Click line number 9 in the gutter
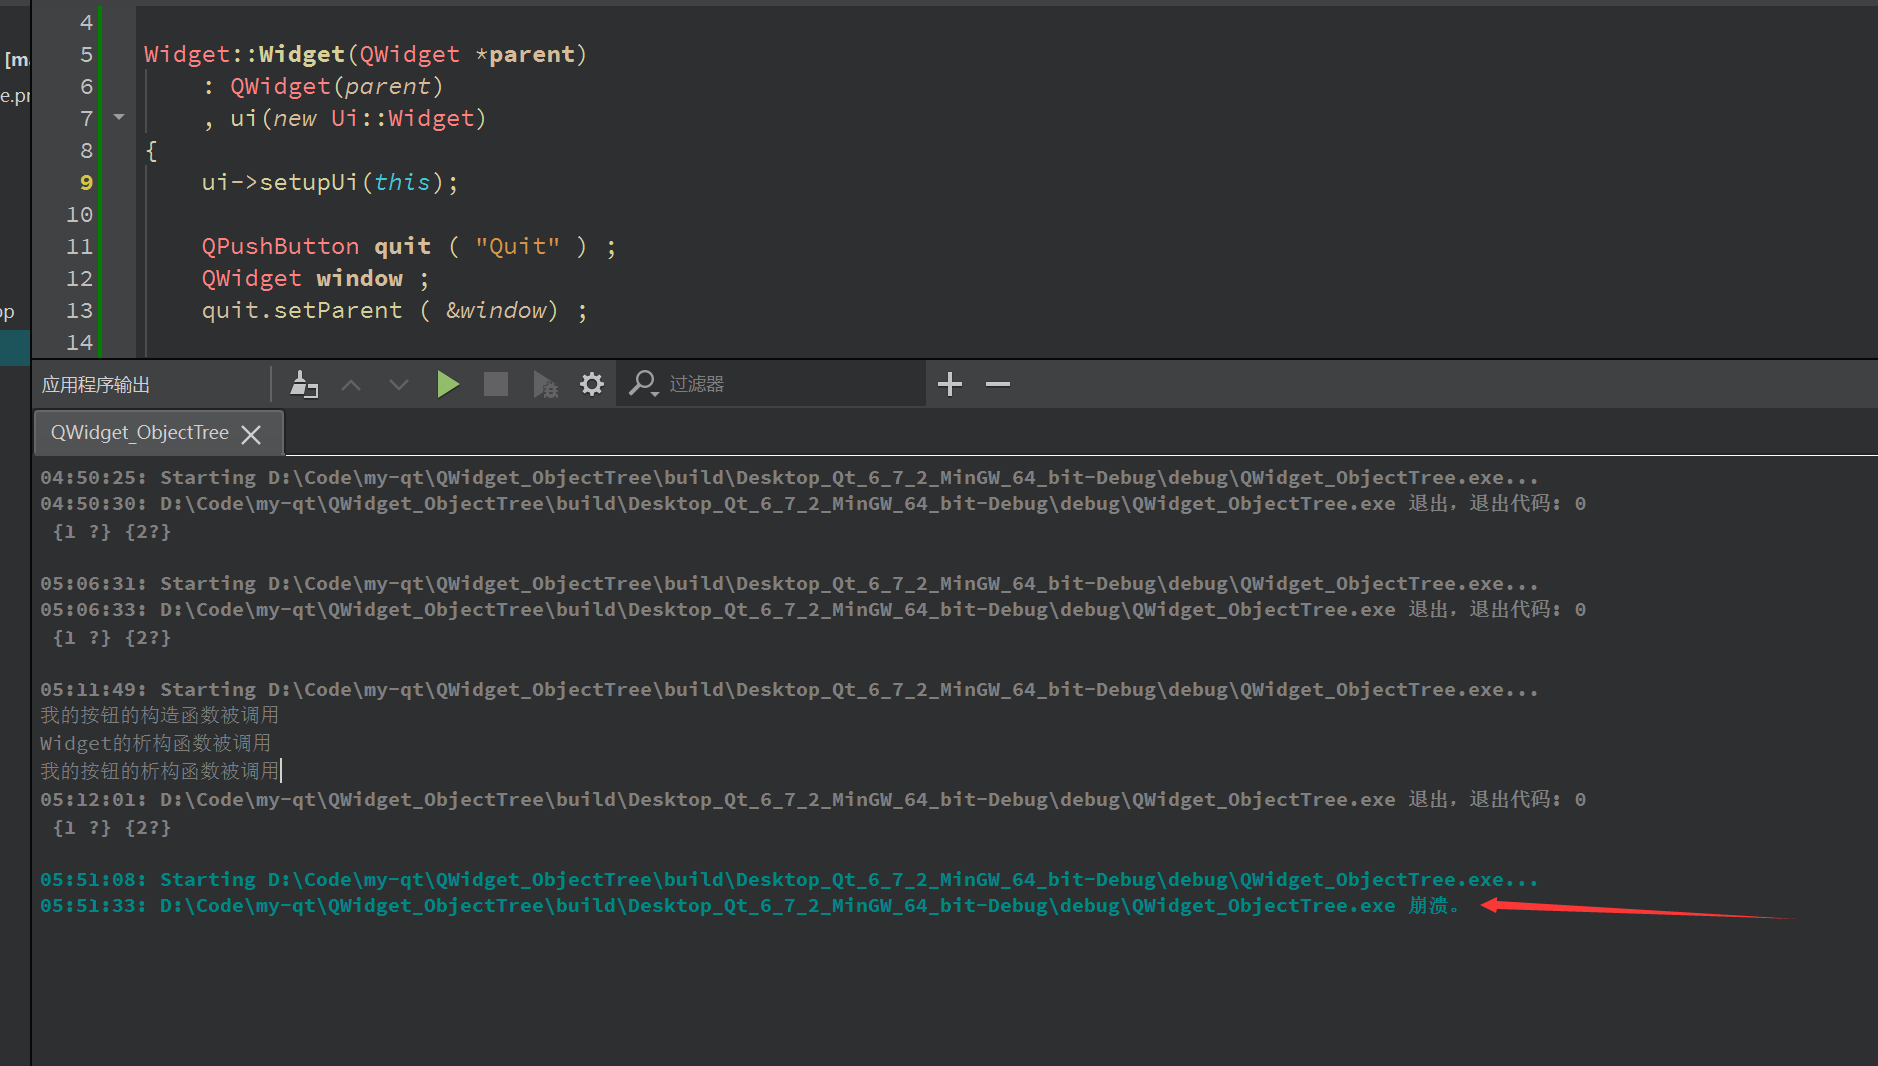 click(86, 182)
